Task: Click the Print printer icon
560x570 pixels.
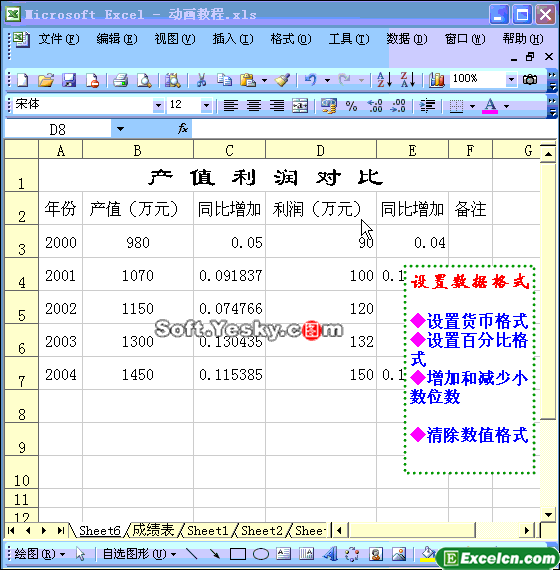Action: (120, 80)
